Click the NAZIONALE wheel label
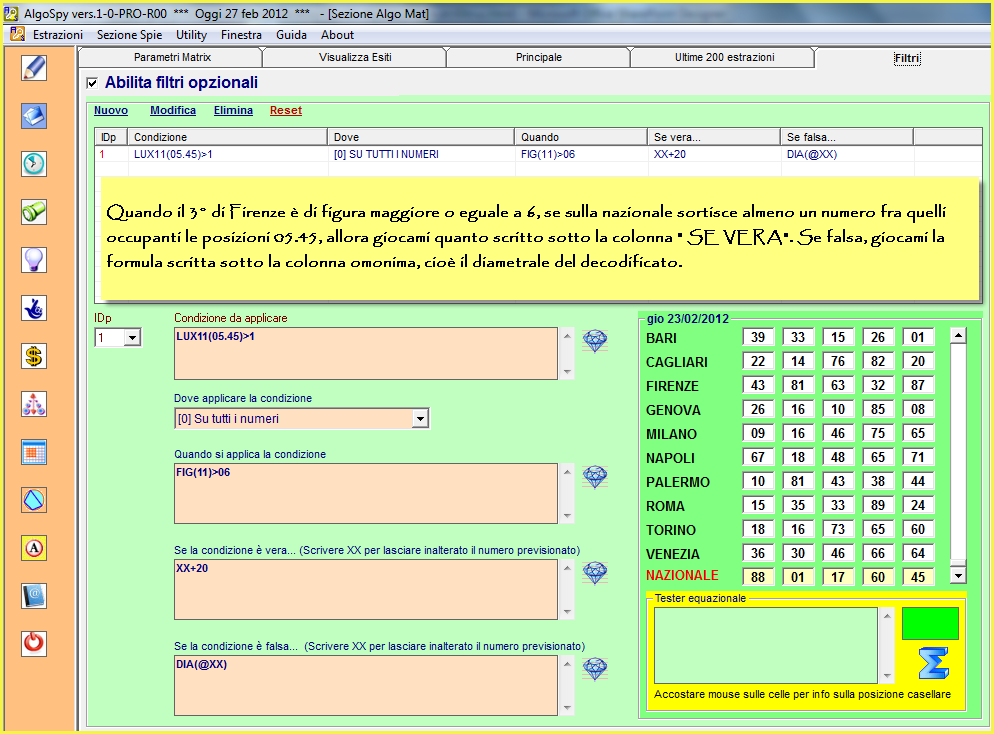The image size is (994, 734). point(682,576)
